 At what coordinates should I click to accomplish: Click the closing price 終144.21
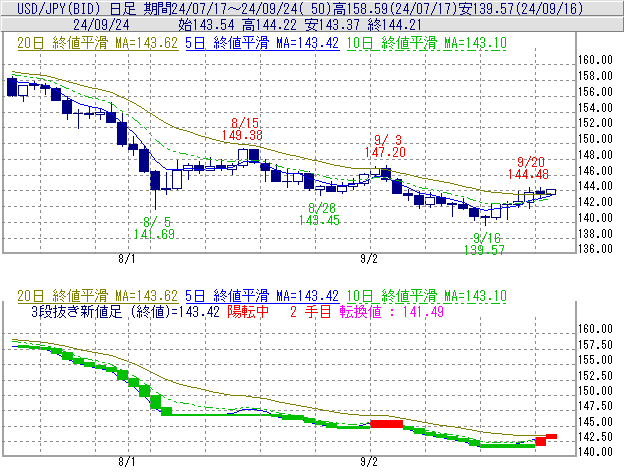click(x=395, y=25)
